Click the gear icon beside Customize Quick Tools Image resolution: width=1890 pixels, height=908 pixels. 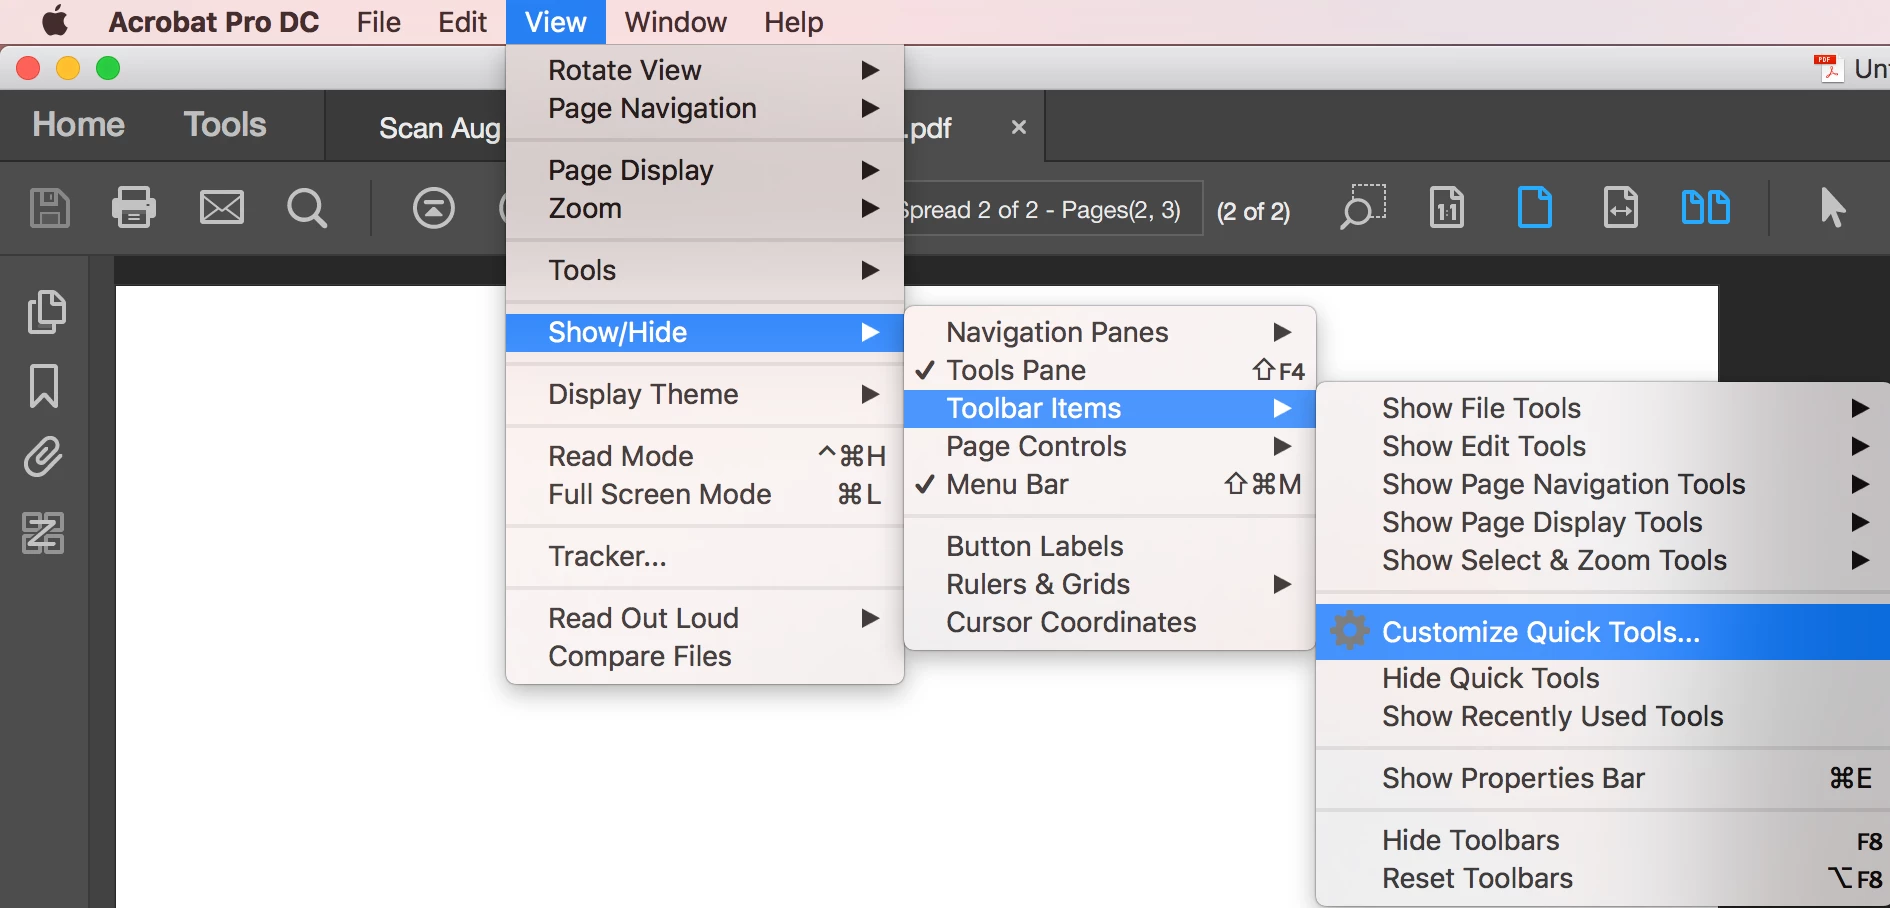point(1350,631)
